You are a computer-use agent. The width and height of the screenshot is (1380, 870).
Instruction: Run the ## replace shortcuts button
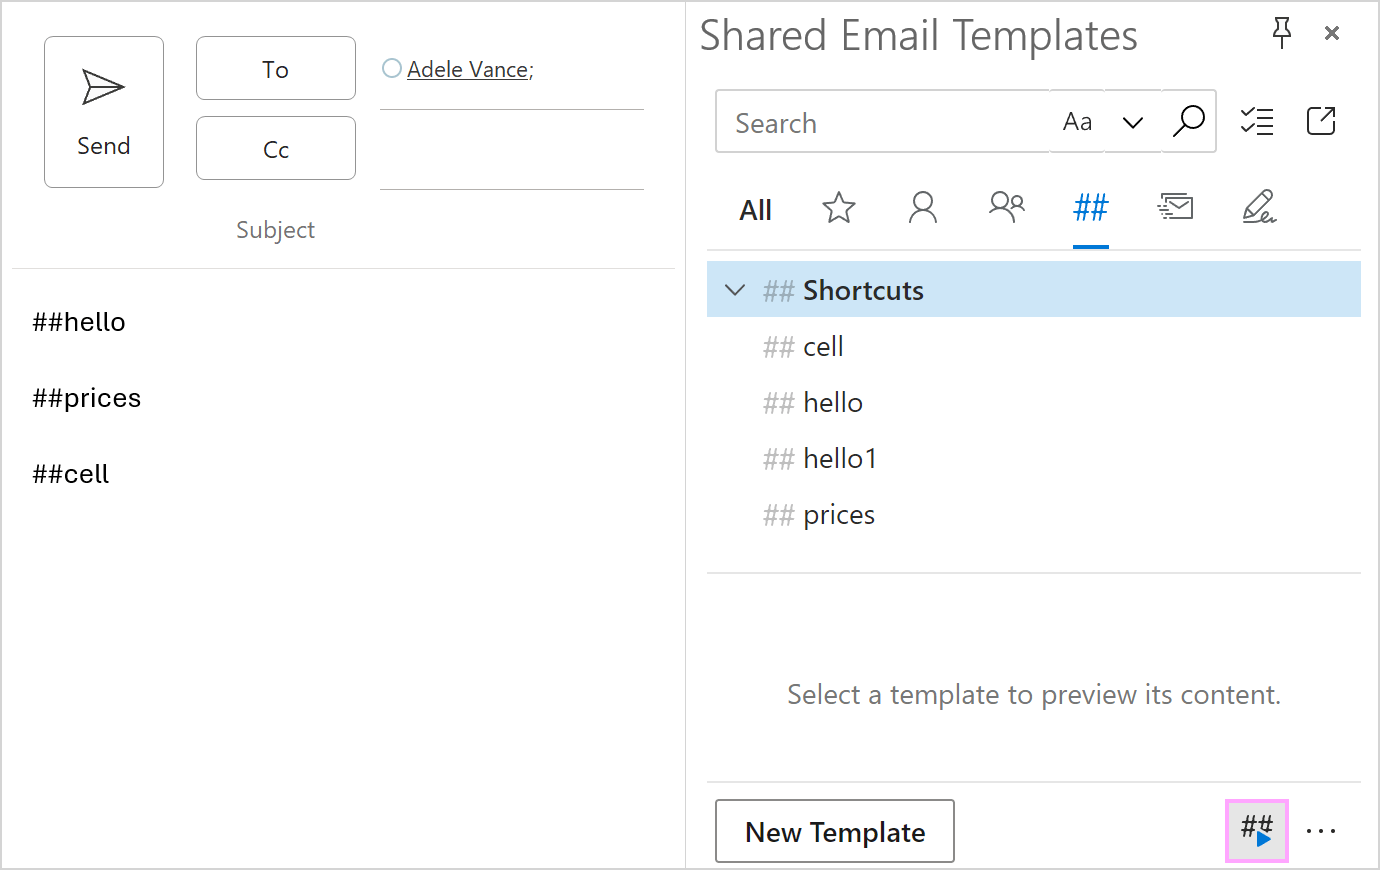(x=1257, y=831)
